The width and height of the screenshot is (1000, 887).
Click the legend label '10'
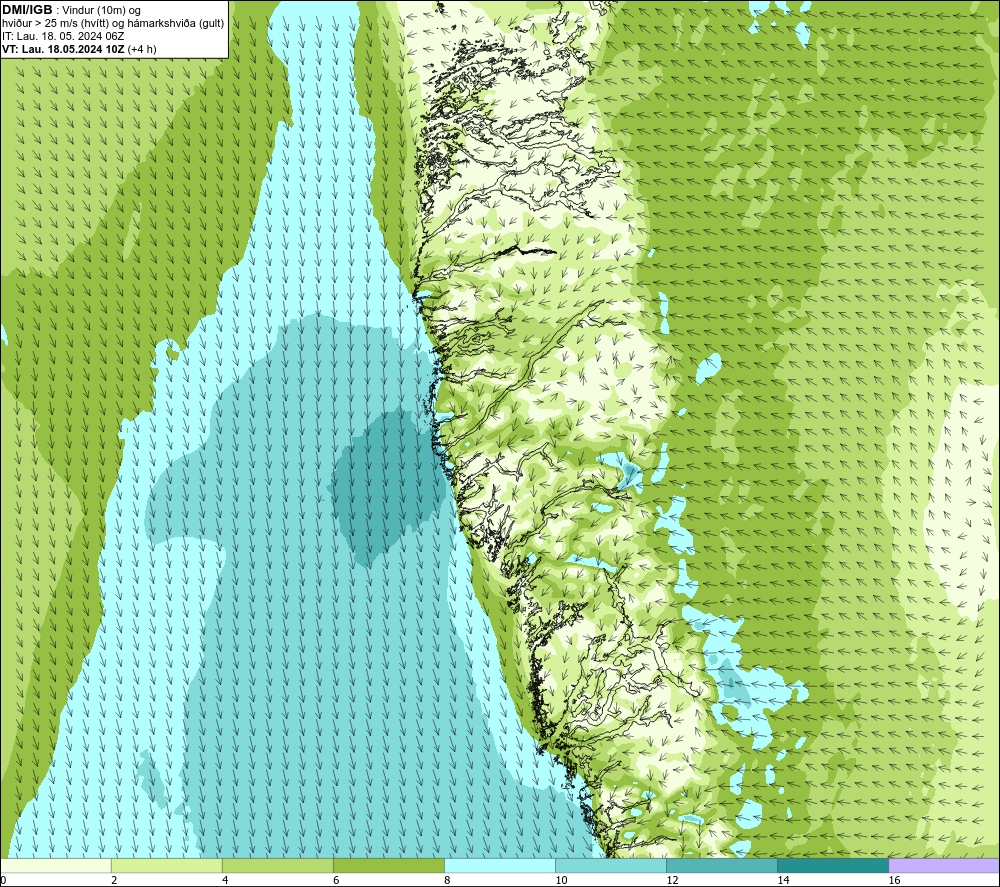point(561,880)
